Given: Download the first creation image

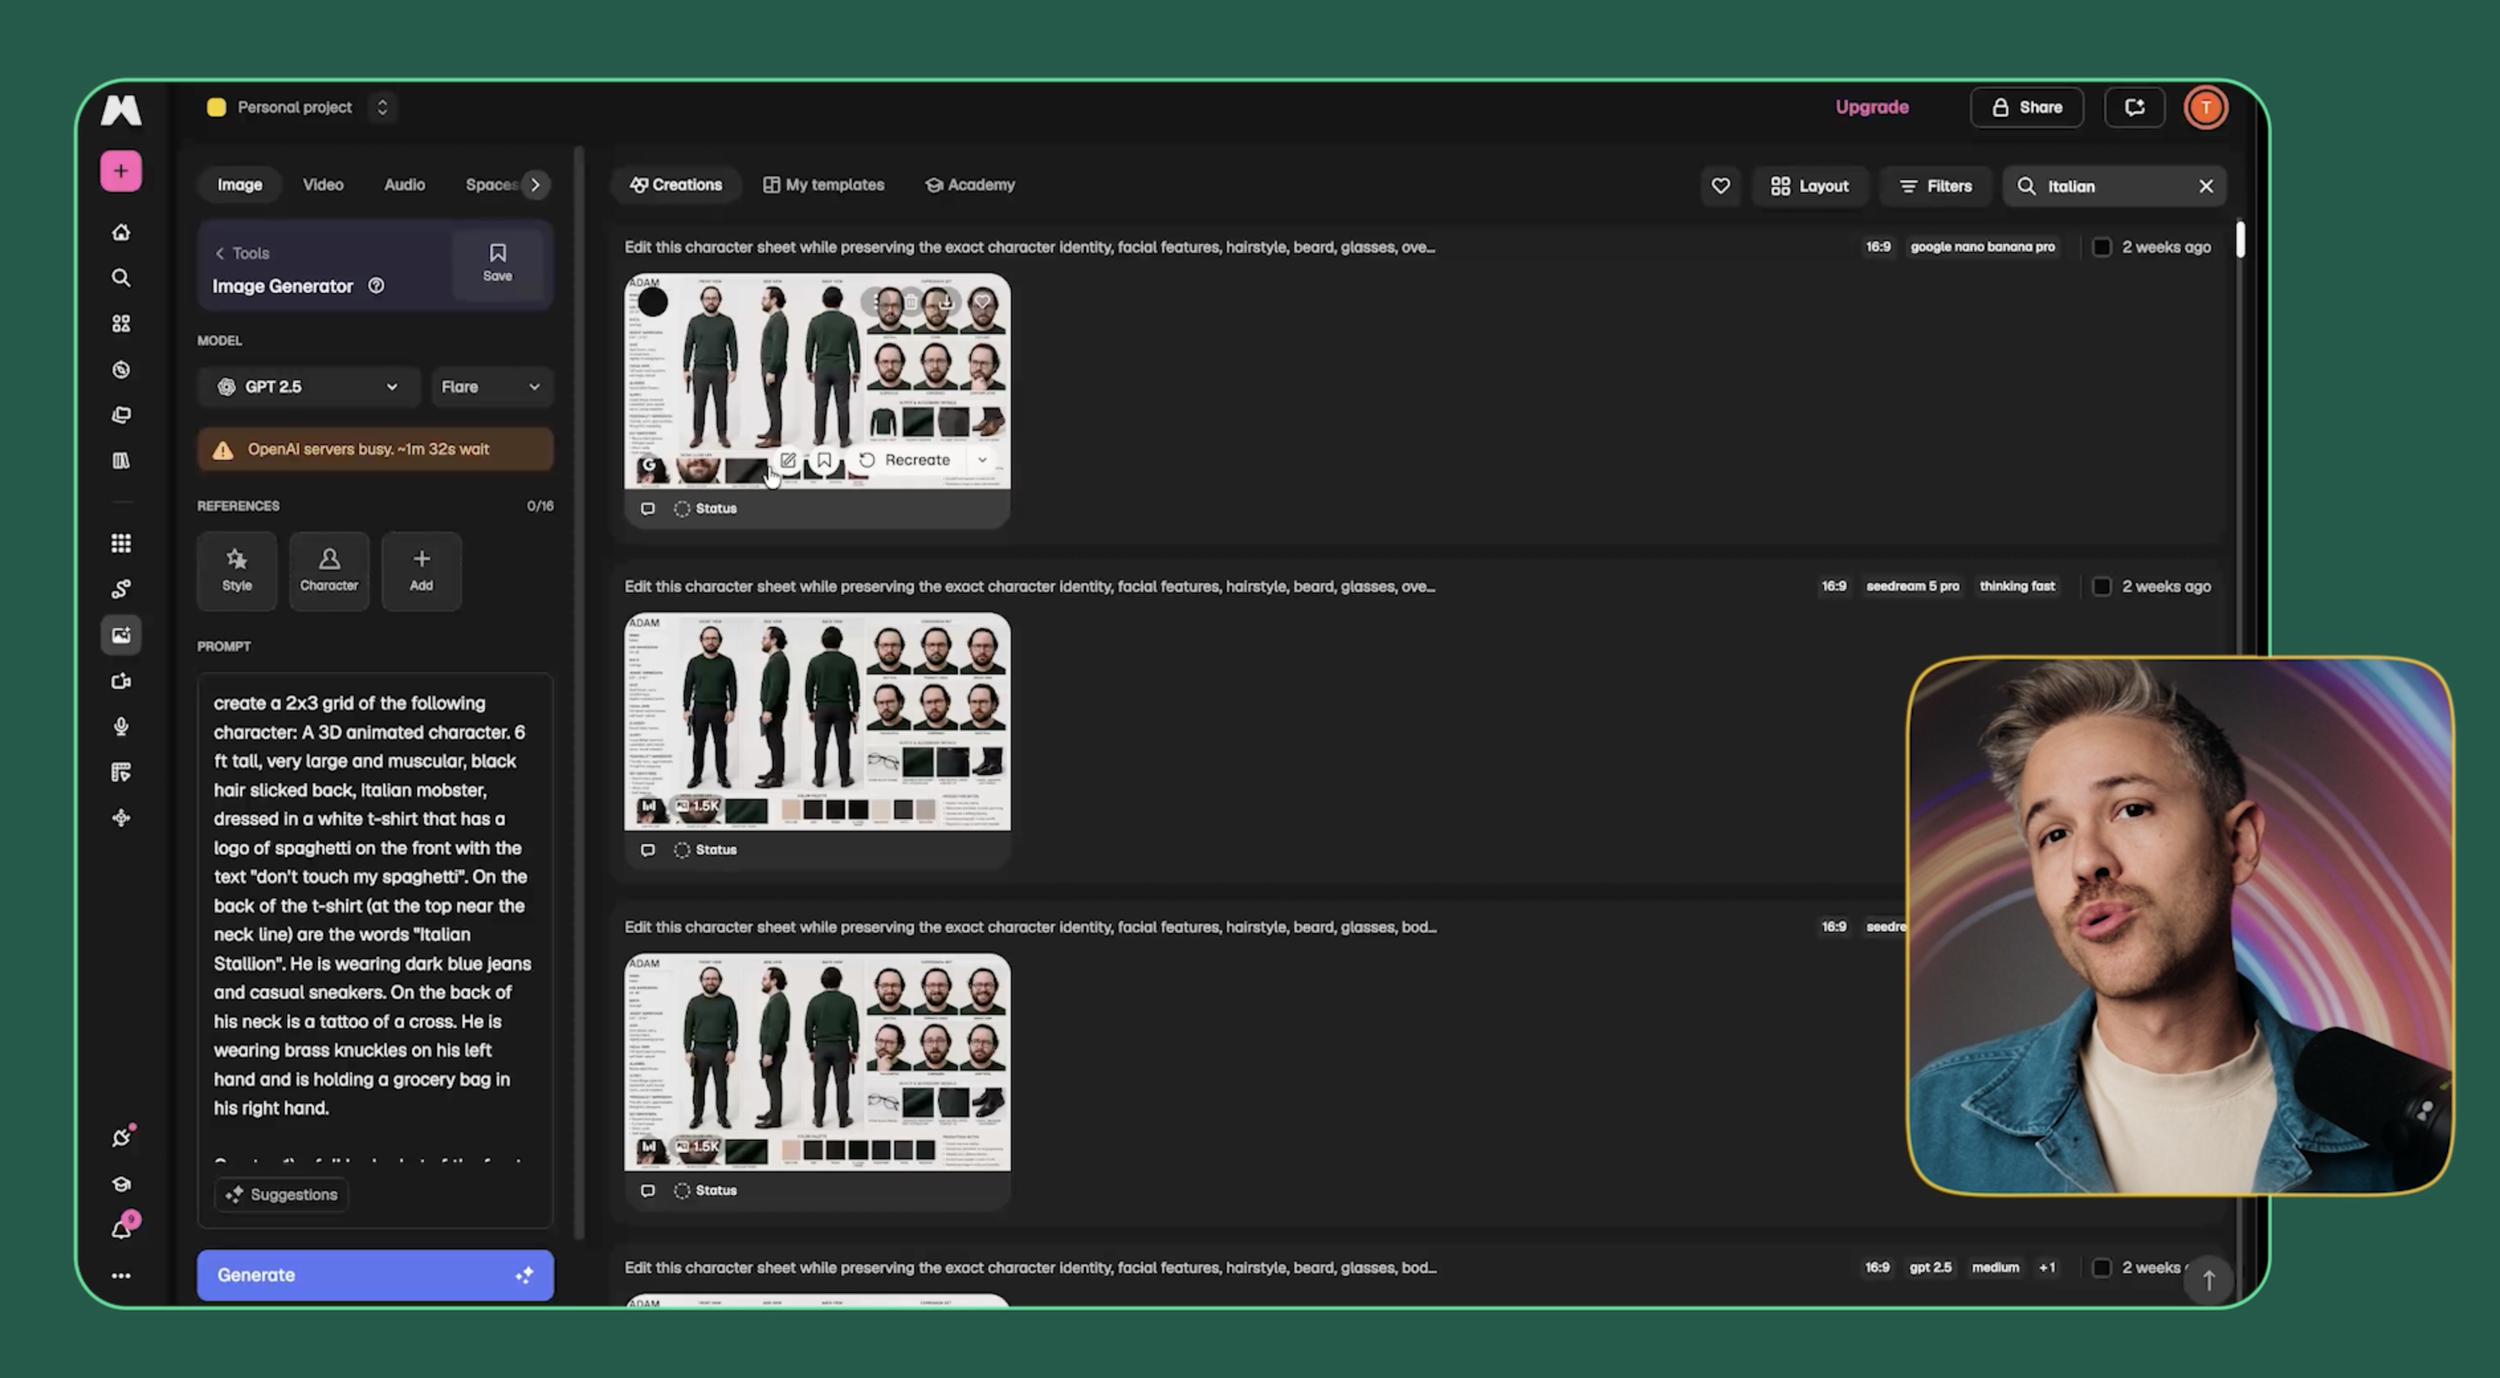Looking at the screenshot, I should coord(946,301).
